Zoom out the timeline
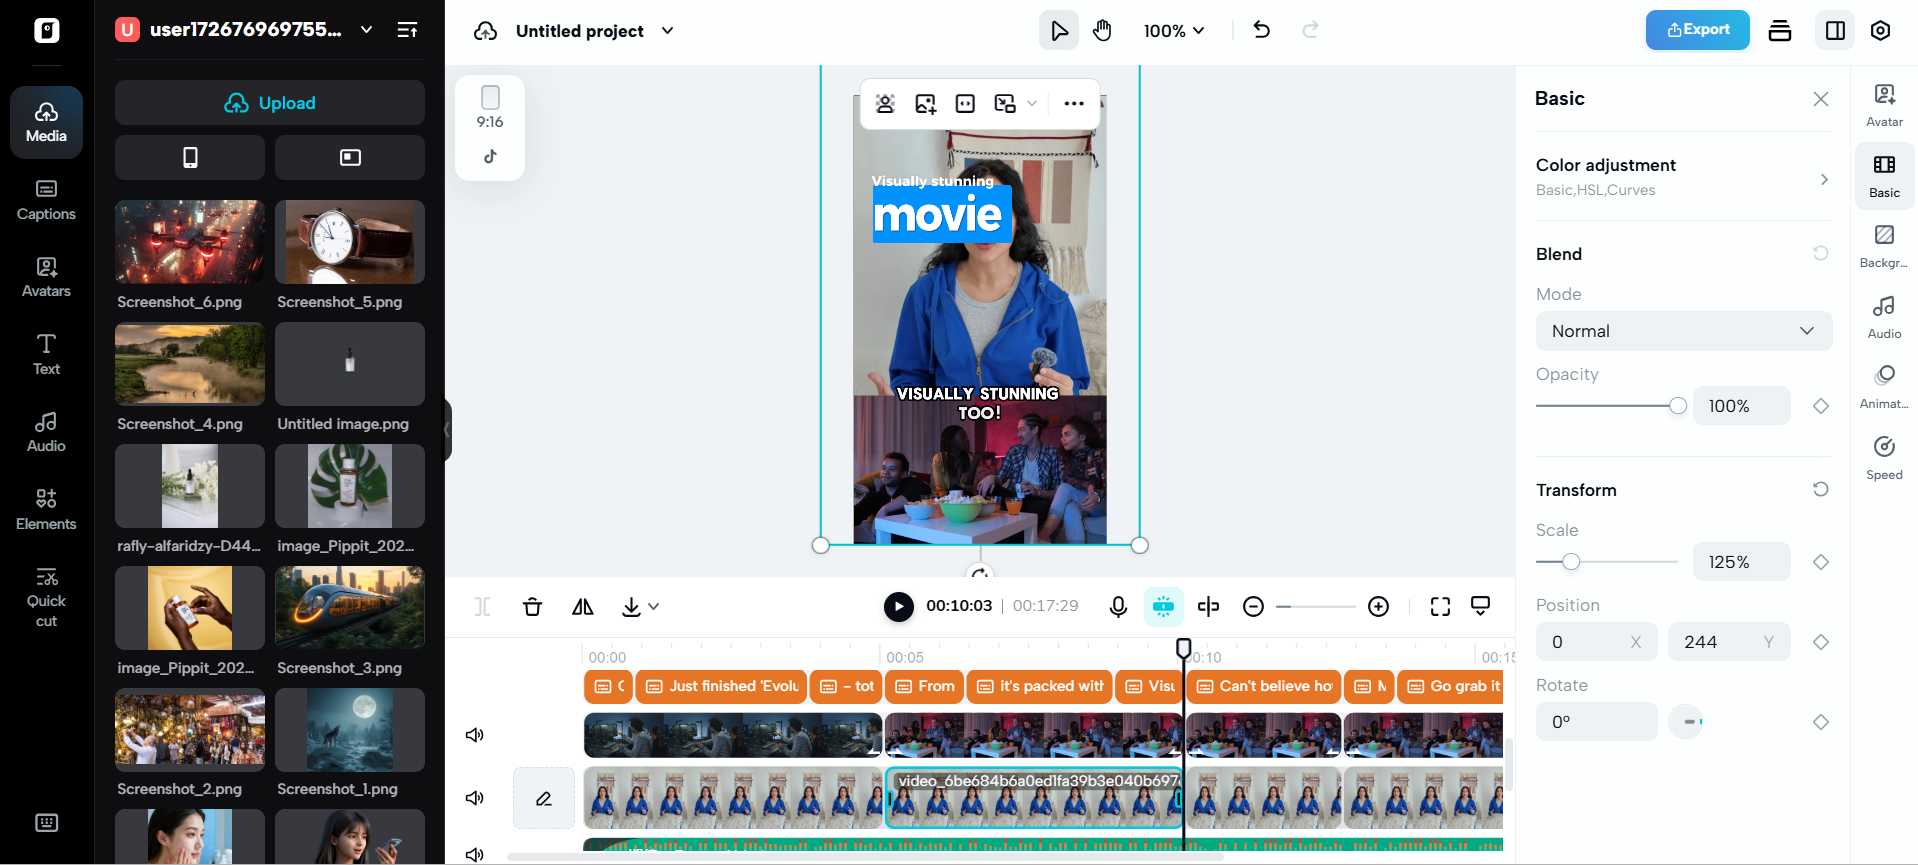The width and height of the screenshot is (1918, 865). coord(1253,607)
